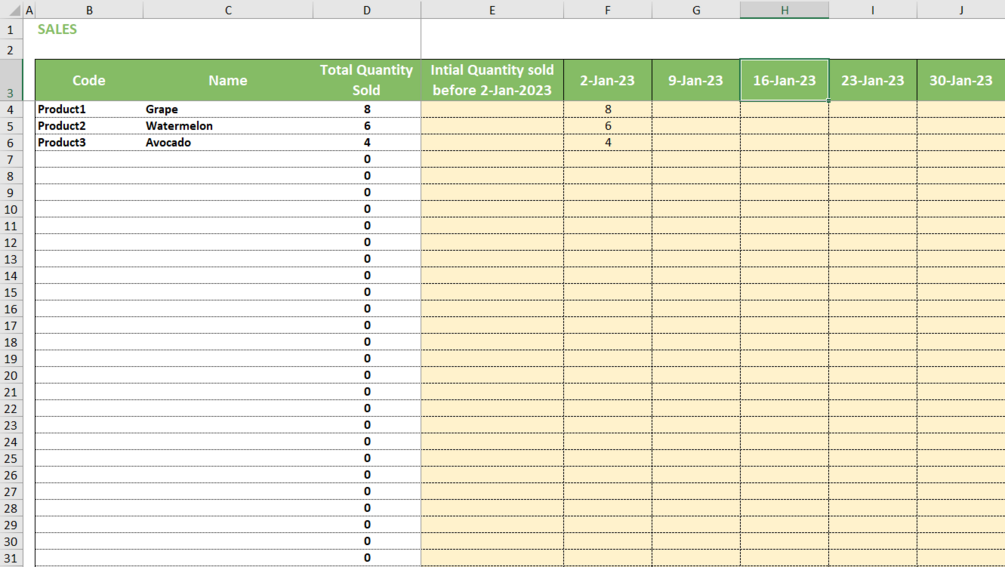Click Watermelon's empty 16-Jan-23 cell

pyautogui.click(x=785, y=126)
